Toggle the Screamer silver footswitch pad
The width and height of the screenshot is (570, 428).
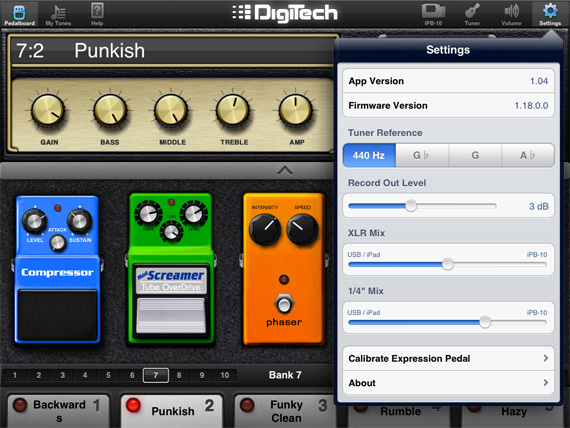[x=171, y=315]
